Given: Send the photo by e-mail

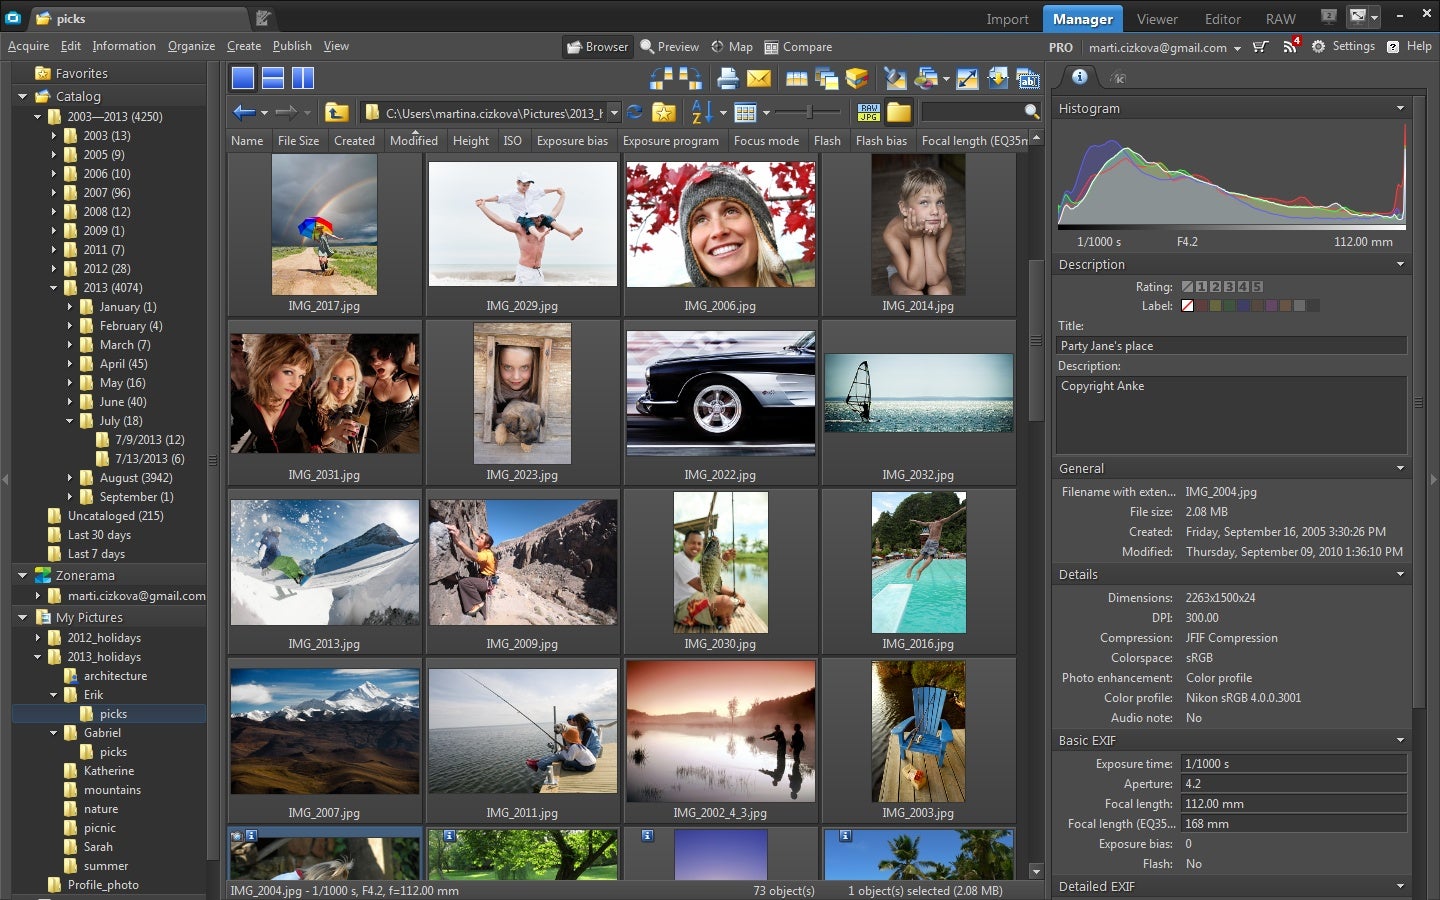Looking at the screenshot, I should click(x=759, y=78).
